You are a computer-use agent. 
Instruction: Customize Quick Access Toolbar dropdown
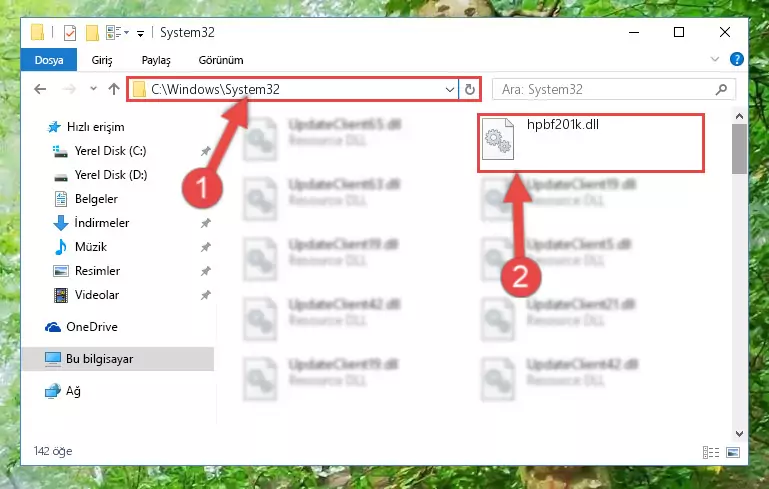(141, 33)
